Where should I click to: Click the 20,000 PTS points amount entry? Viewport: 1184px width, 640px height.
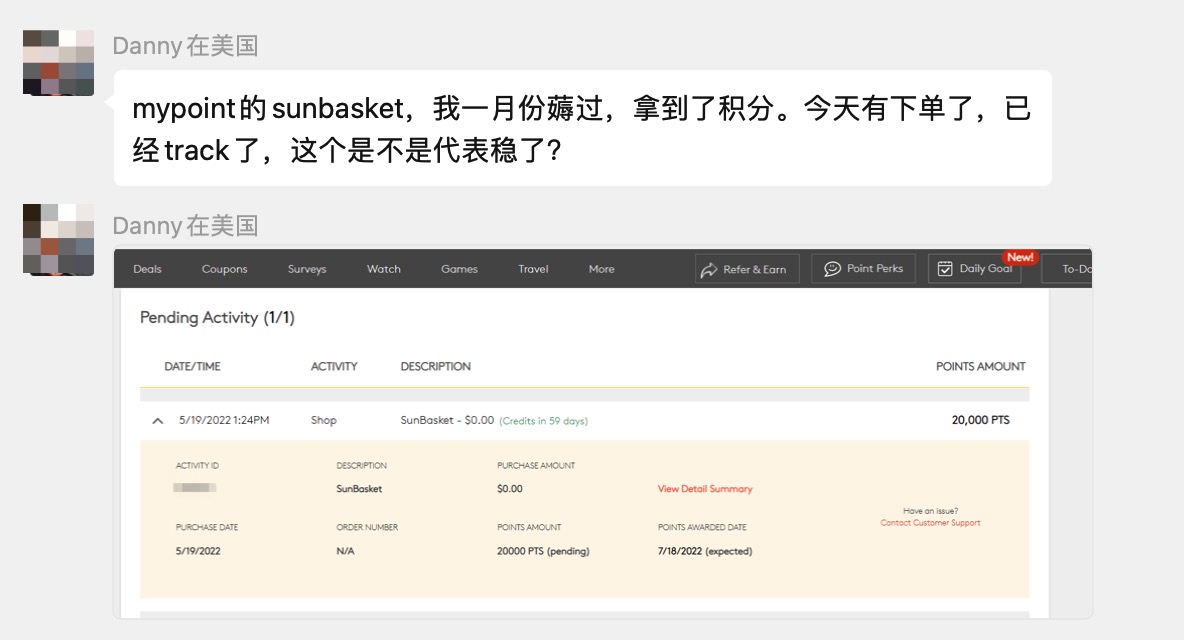coord(980,420)
